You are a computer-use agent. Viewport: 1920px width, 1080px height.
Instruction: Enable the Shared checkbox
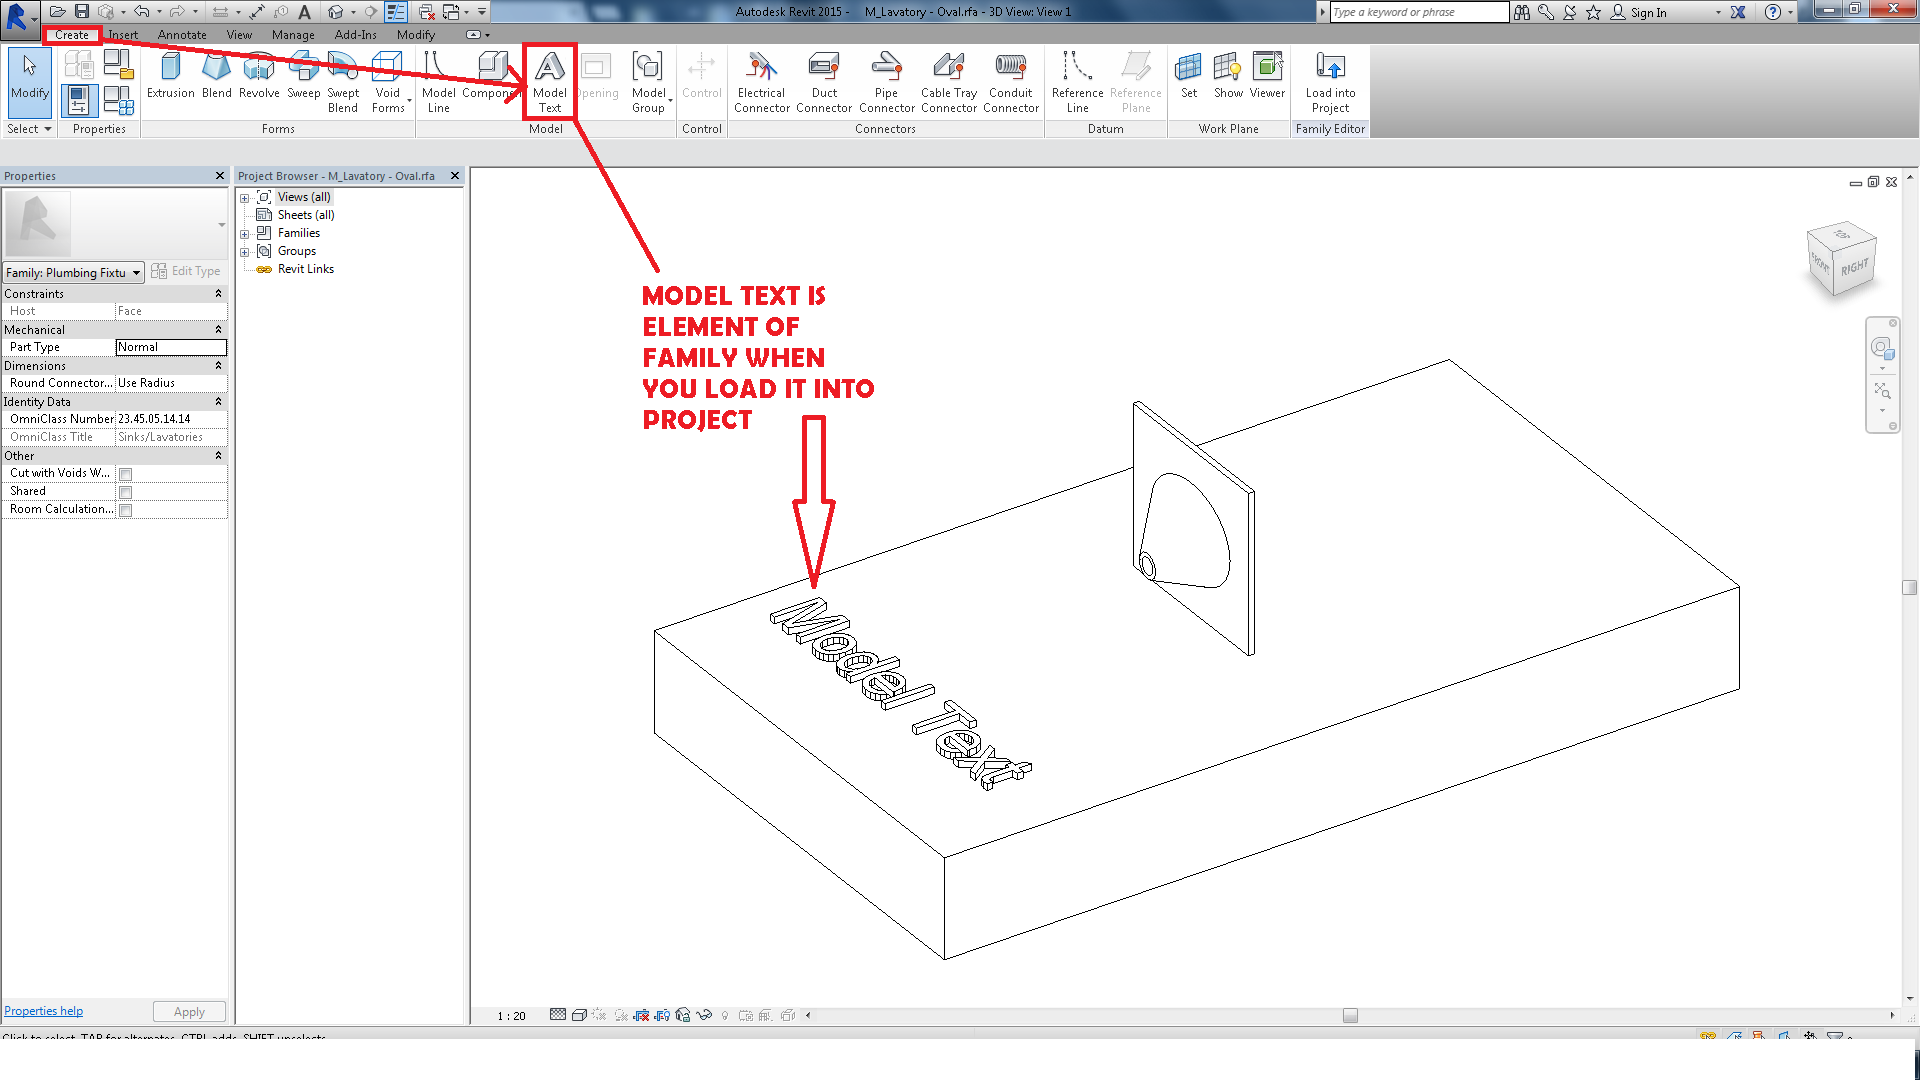coord(126,491)
